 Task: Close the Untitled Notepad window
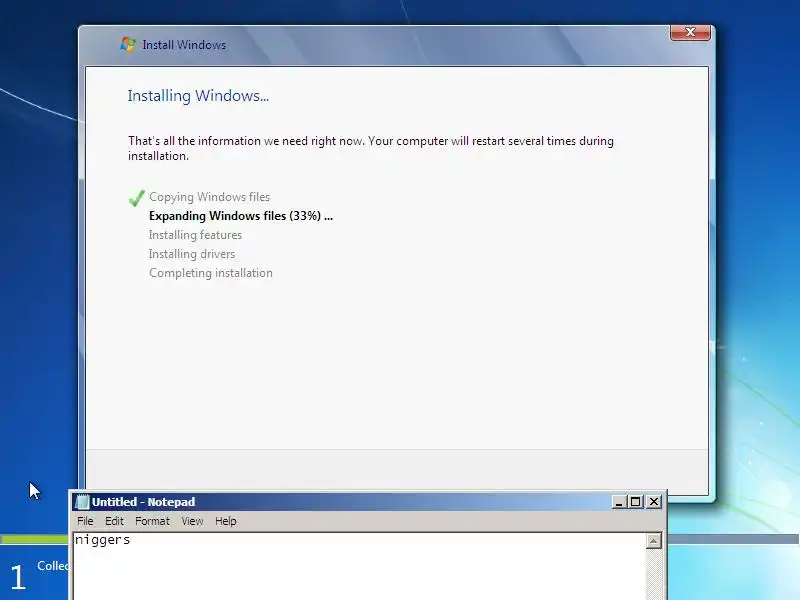pyautogui.click(x=654, y=502)
